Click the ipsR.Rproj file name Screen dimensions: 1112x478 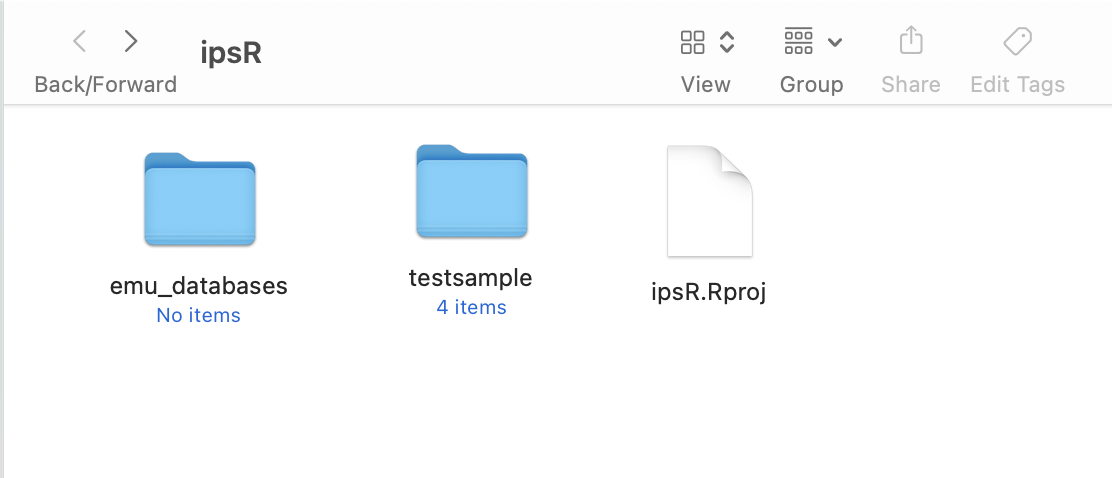click(x=708, y=293)
